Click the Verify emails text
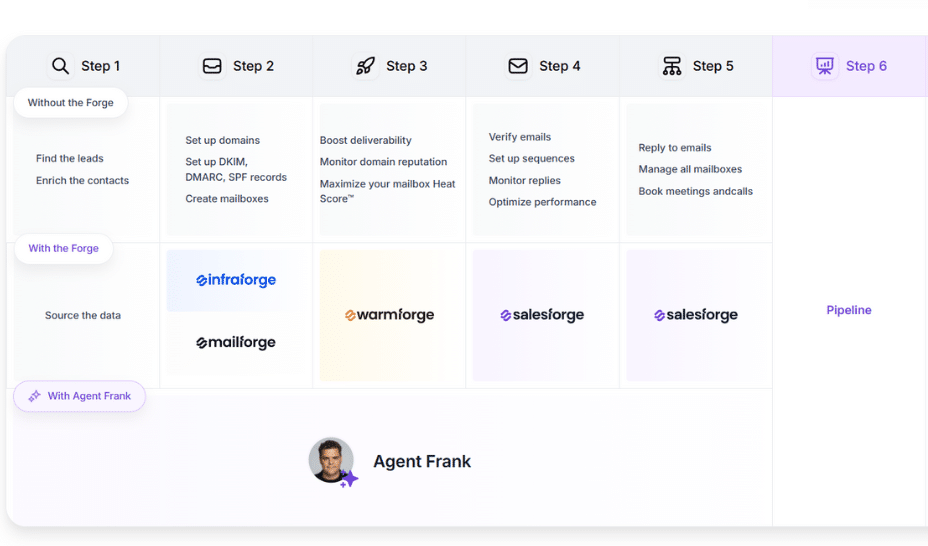Viewport: 928px width, 546px height. pyautogui.click(x=520, y=137)
